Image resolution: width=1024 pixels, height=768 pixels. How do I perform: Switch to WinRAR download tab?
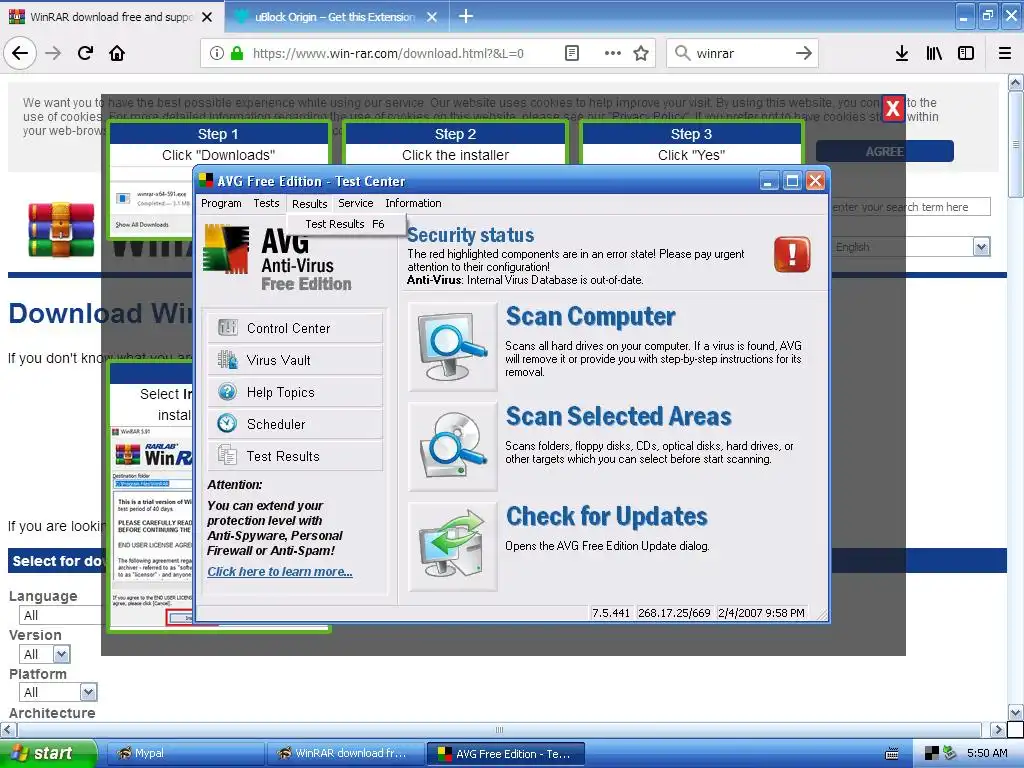[x=111, y=17]
